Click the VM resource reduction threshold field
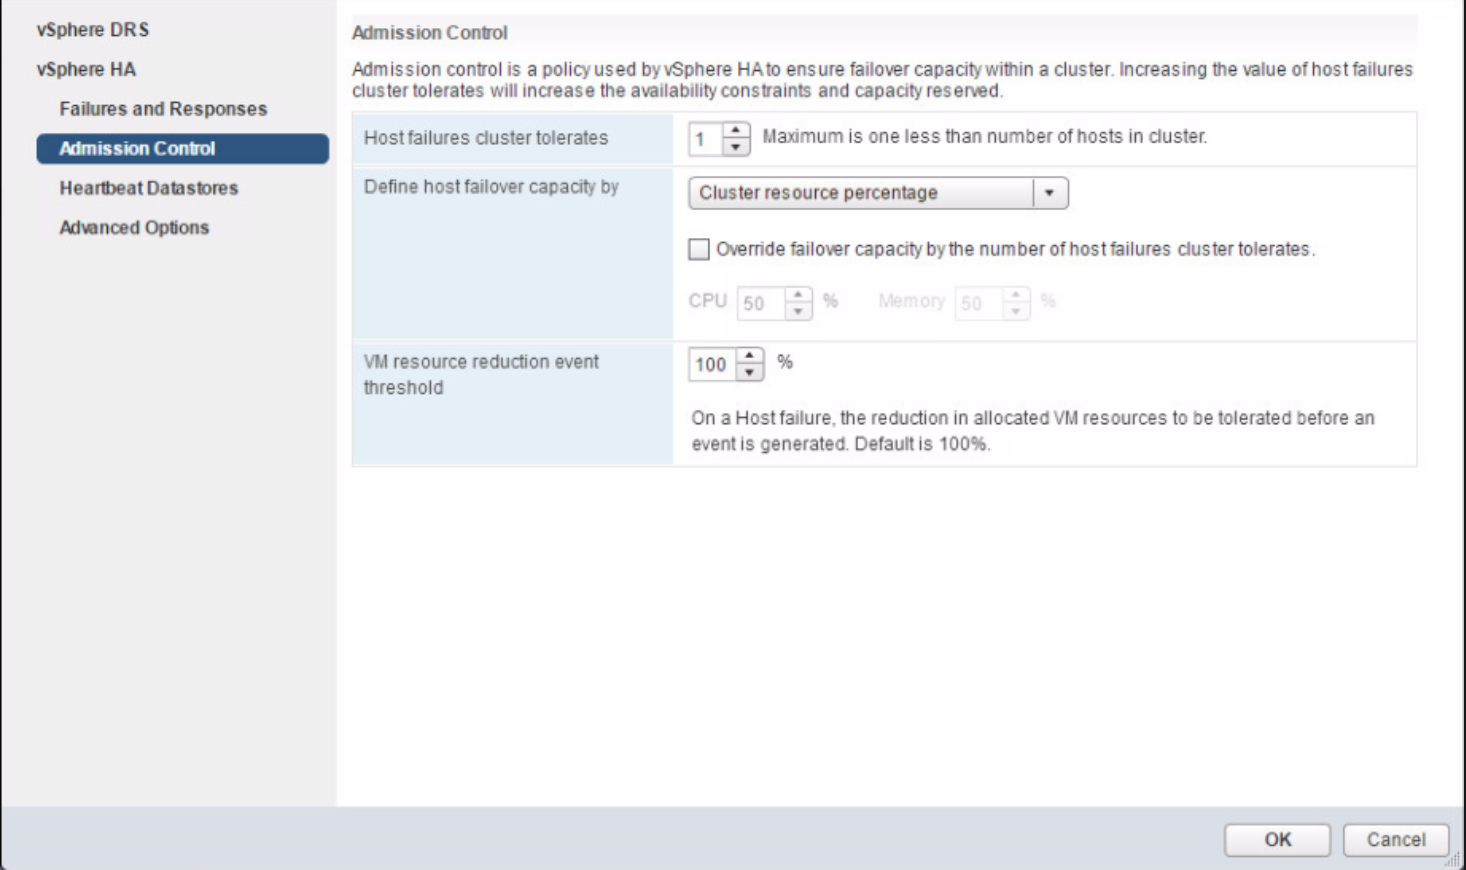Viewport: 1466px width, 870px height. (x=713, y=364)
